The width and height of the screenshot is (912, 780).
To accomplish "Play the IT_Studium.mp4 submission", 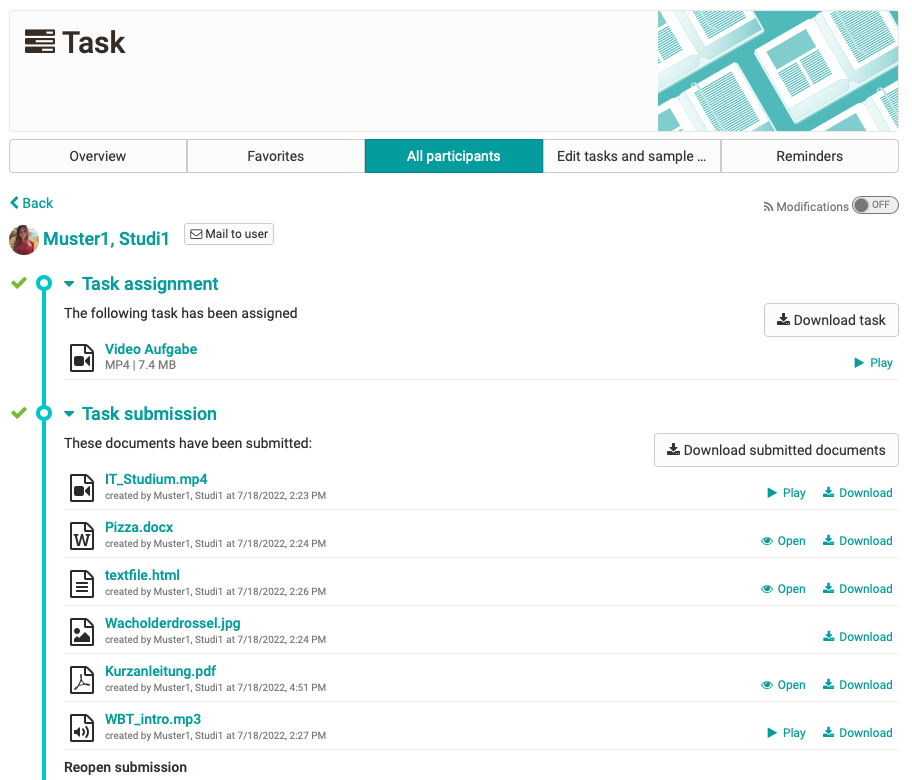I will tap(786, 492).
